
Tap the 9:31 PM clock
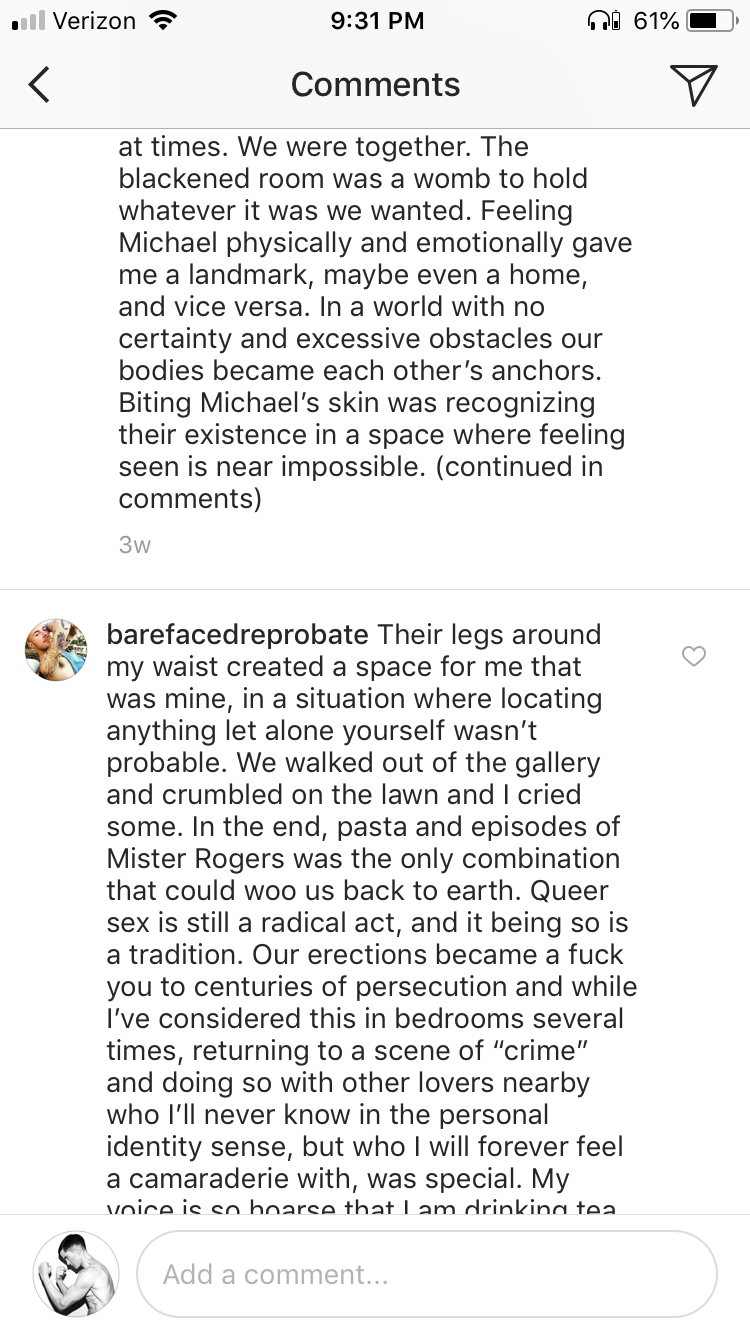(376, 20)
